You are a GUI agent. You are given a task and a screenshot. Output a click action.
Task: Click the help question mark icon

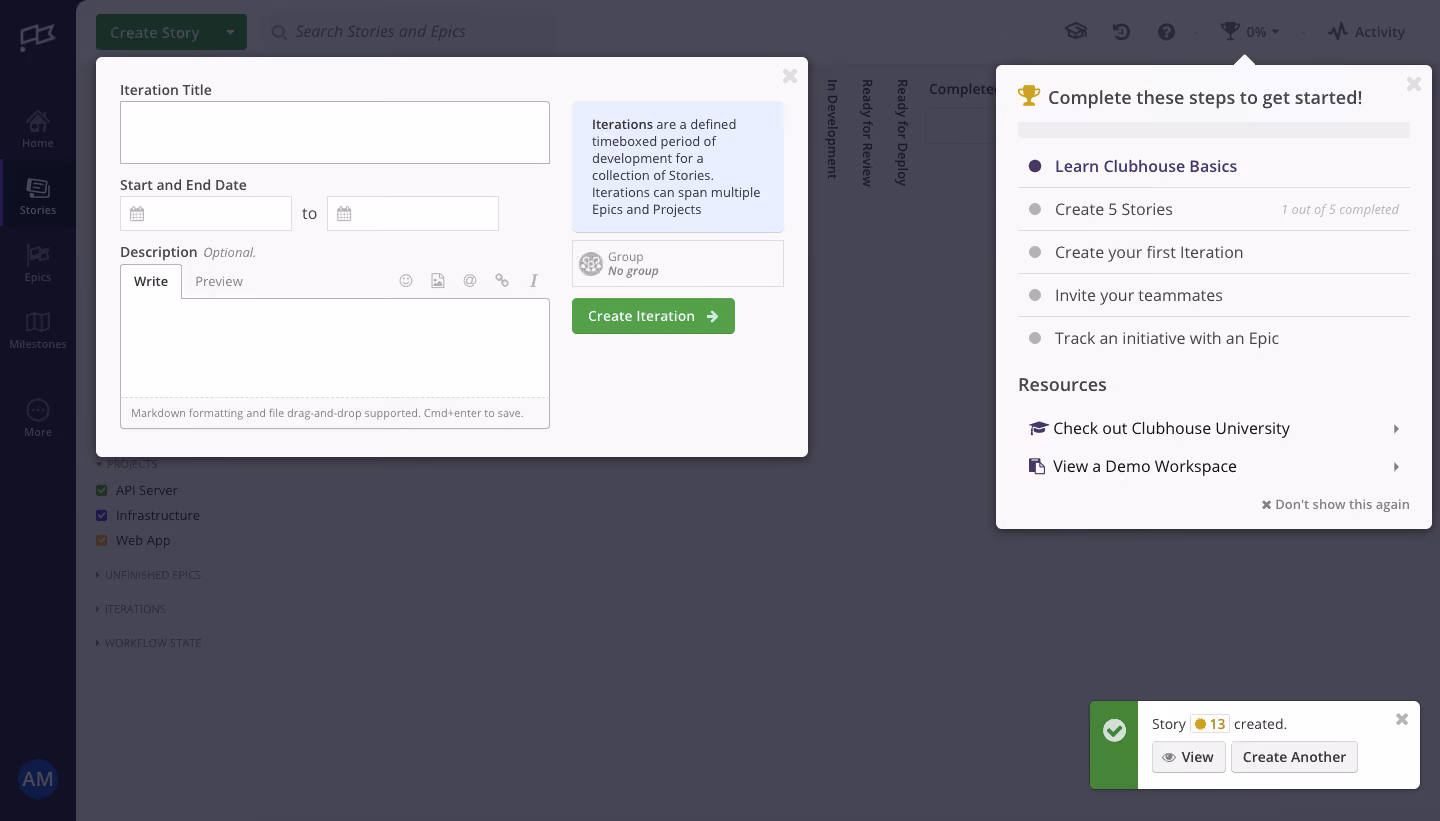(1166, 32)
